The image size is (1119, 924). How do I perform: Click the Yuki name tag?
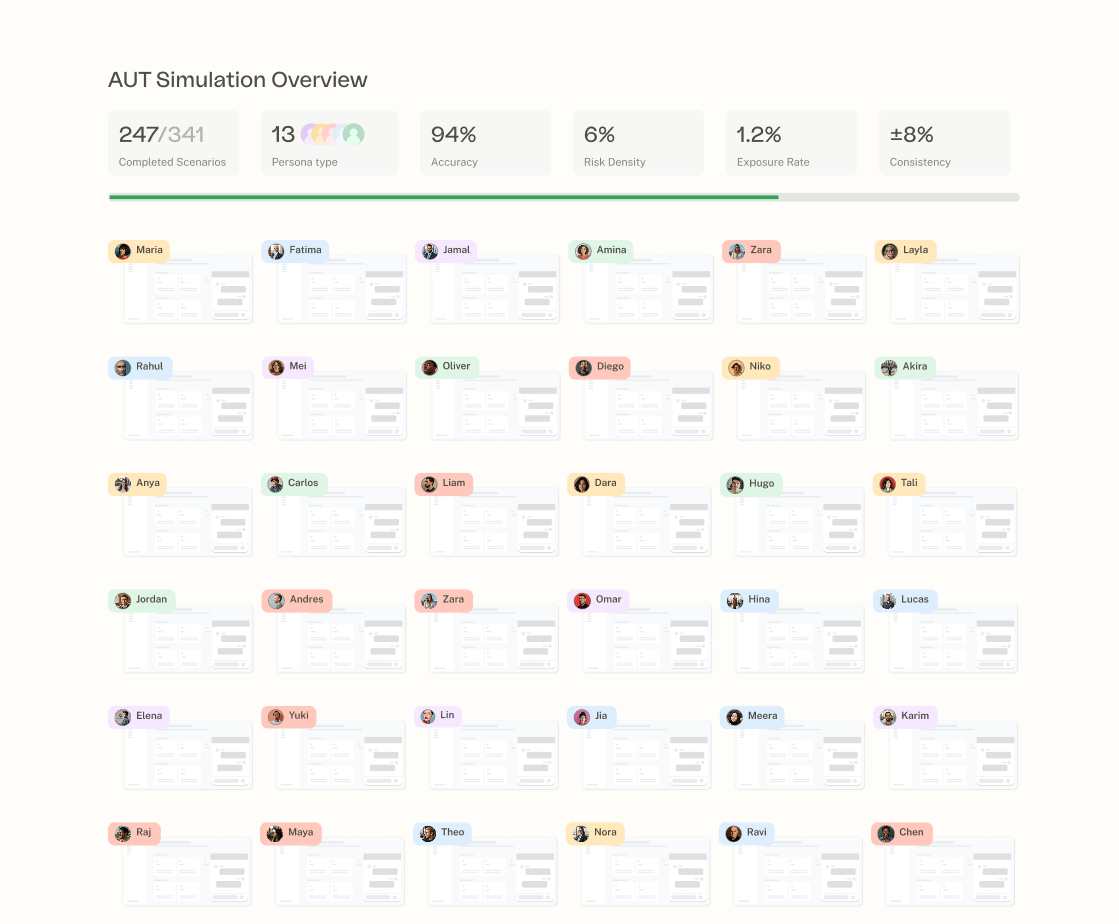[289, 716]
